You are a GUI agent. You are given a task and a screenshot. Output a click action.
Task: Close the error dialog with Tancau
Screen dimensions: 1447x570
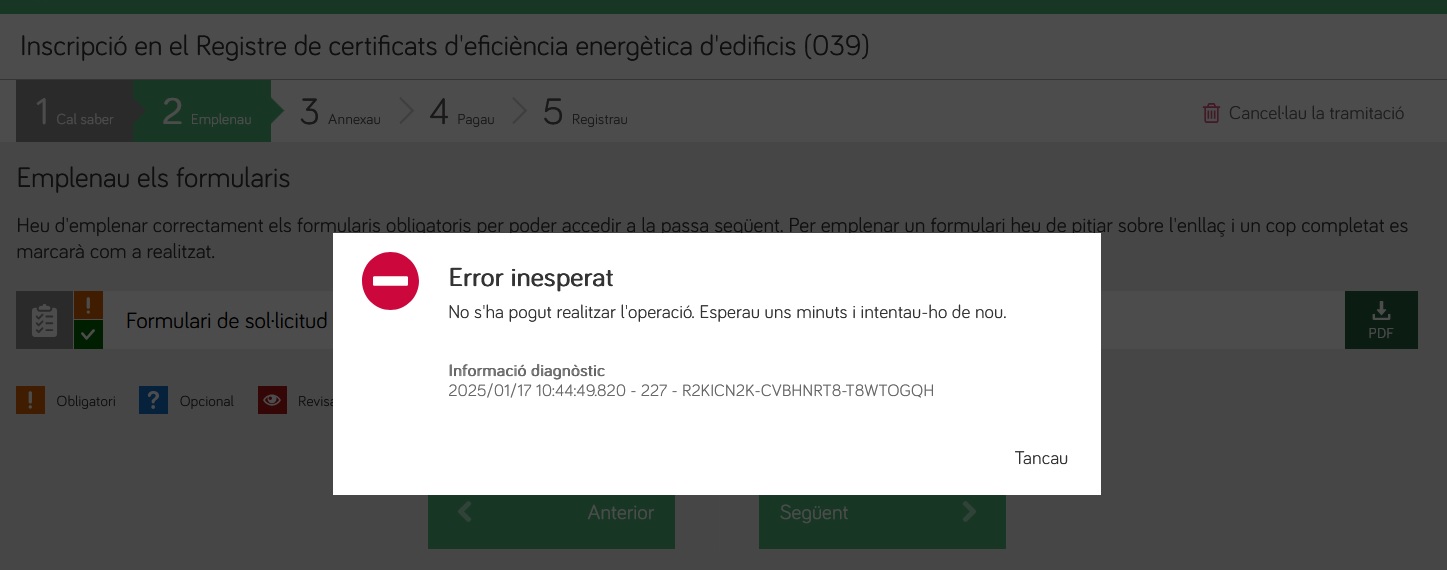pyautogui.click(x=1041, y=458)
